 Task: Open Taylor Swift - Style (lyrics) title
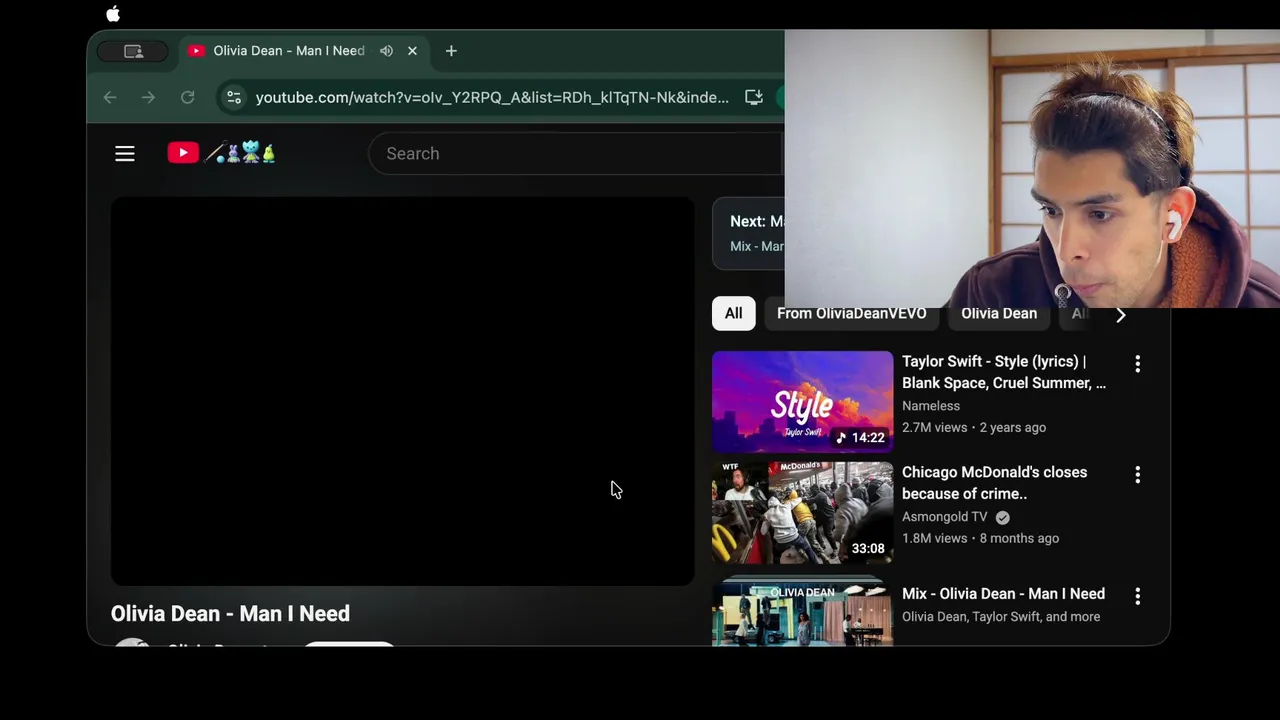click(x=1004, y=372)
